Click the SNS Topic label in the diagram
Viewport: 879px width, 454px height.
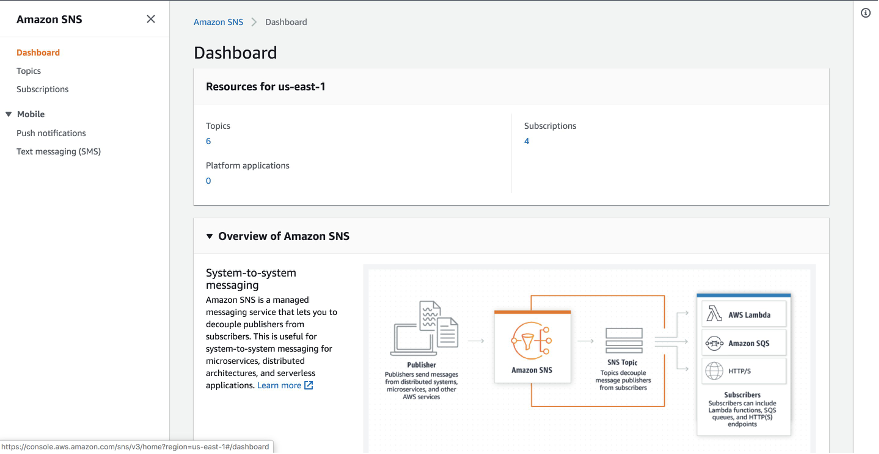[622, 363]
